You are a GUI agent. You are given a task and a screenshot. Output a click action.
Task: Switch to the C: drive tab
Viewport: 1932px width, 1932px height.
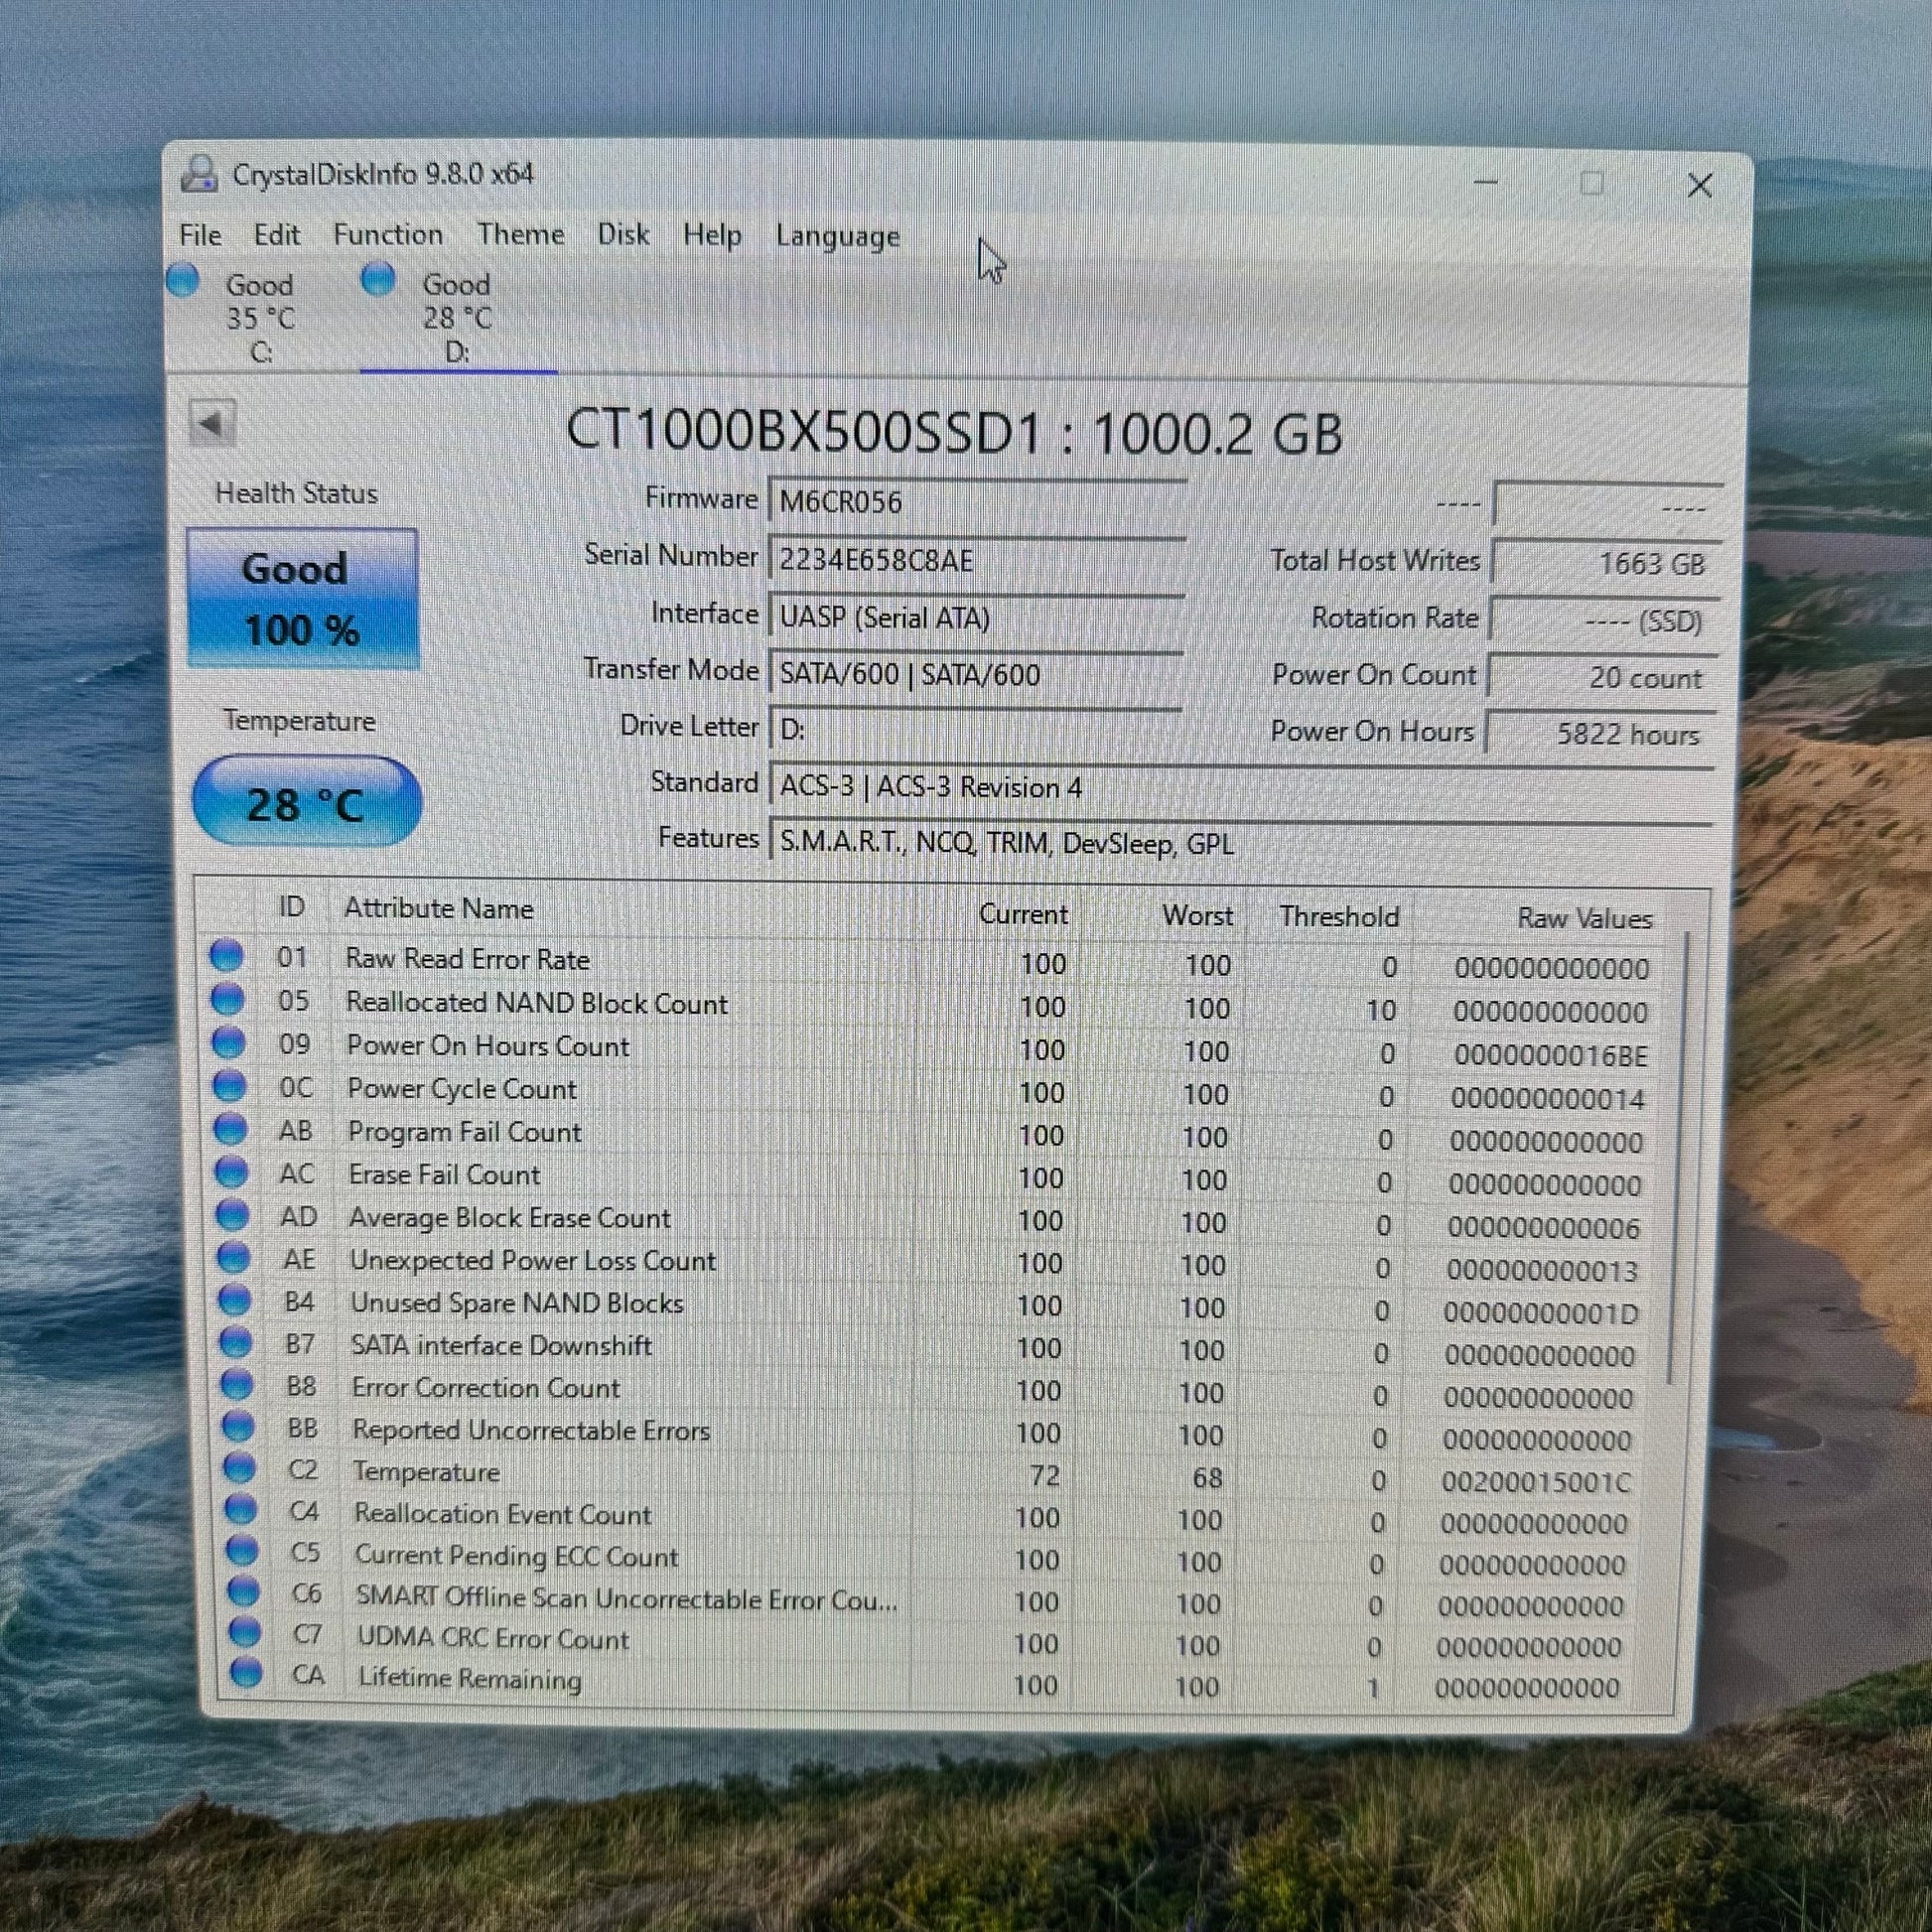click(260, 318)
